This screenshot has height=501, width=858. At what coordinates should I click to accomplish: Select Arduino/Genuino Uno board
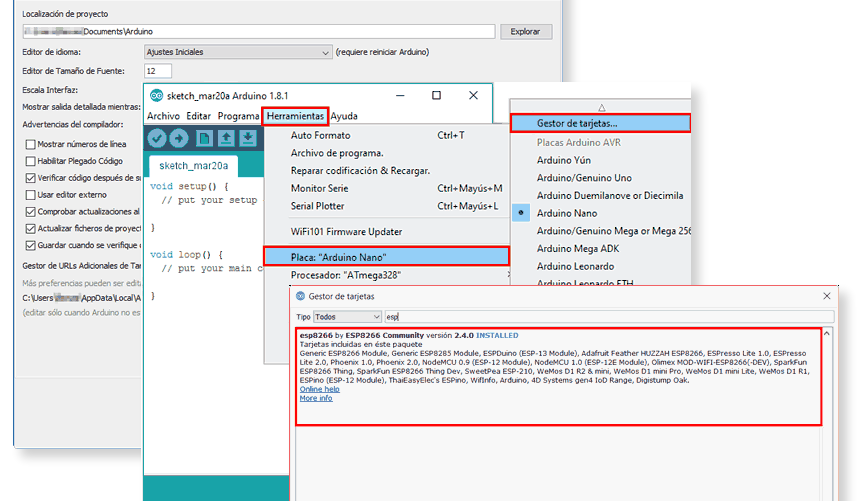584,178
